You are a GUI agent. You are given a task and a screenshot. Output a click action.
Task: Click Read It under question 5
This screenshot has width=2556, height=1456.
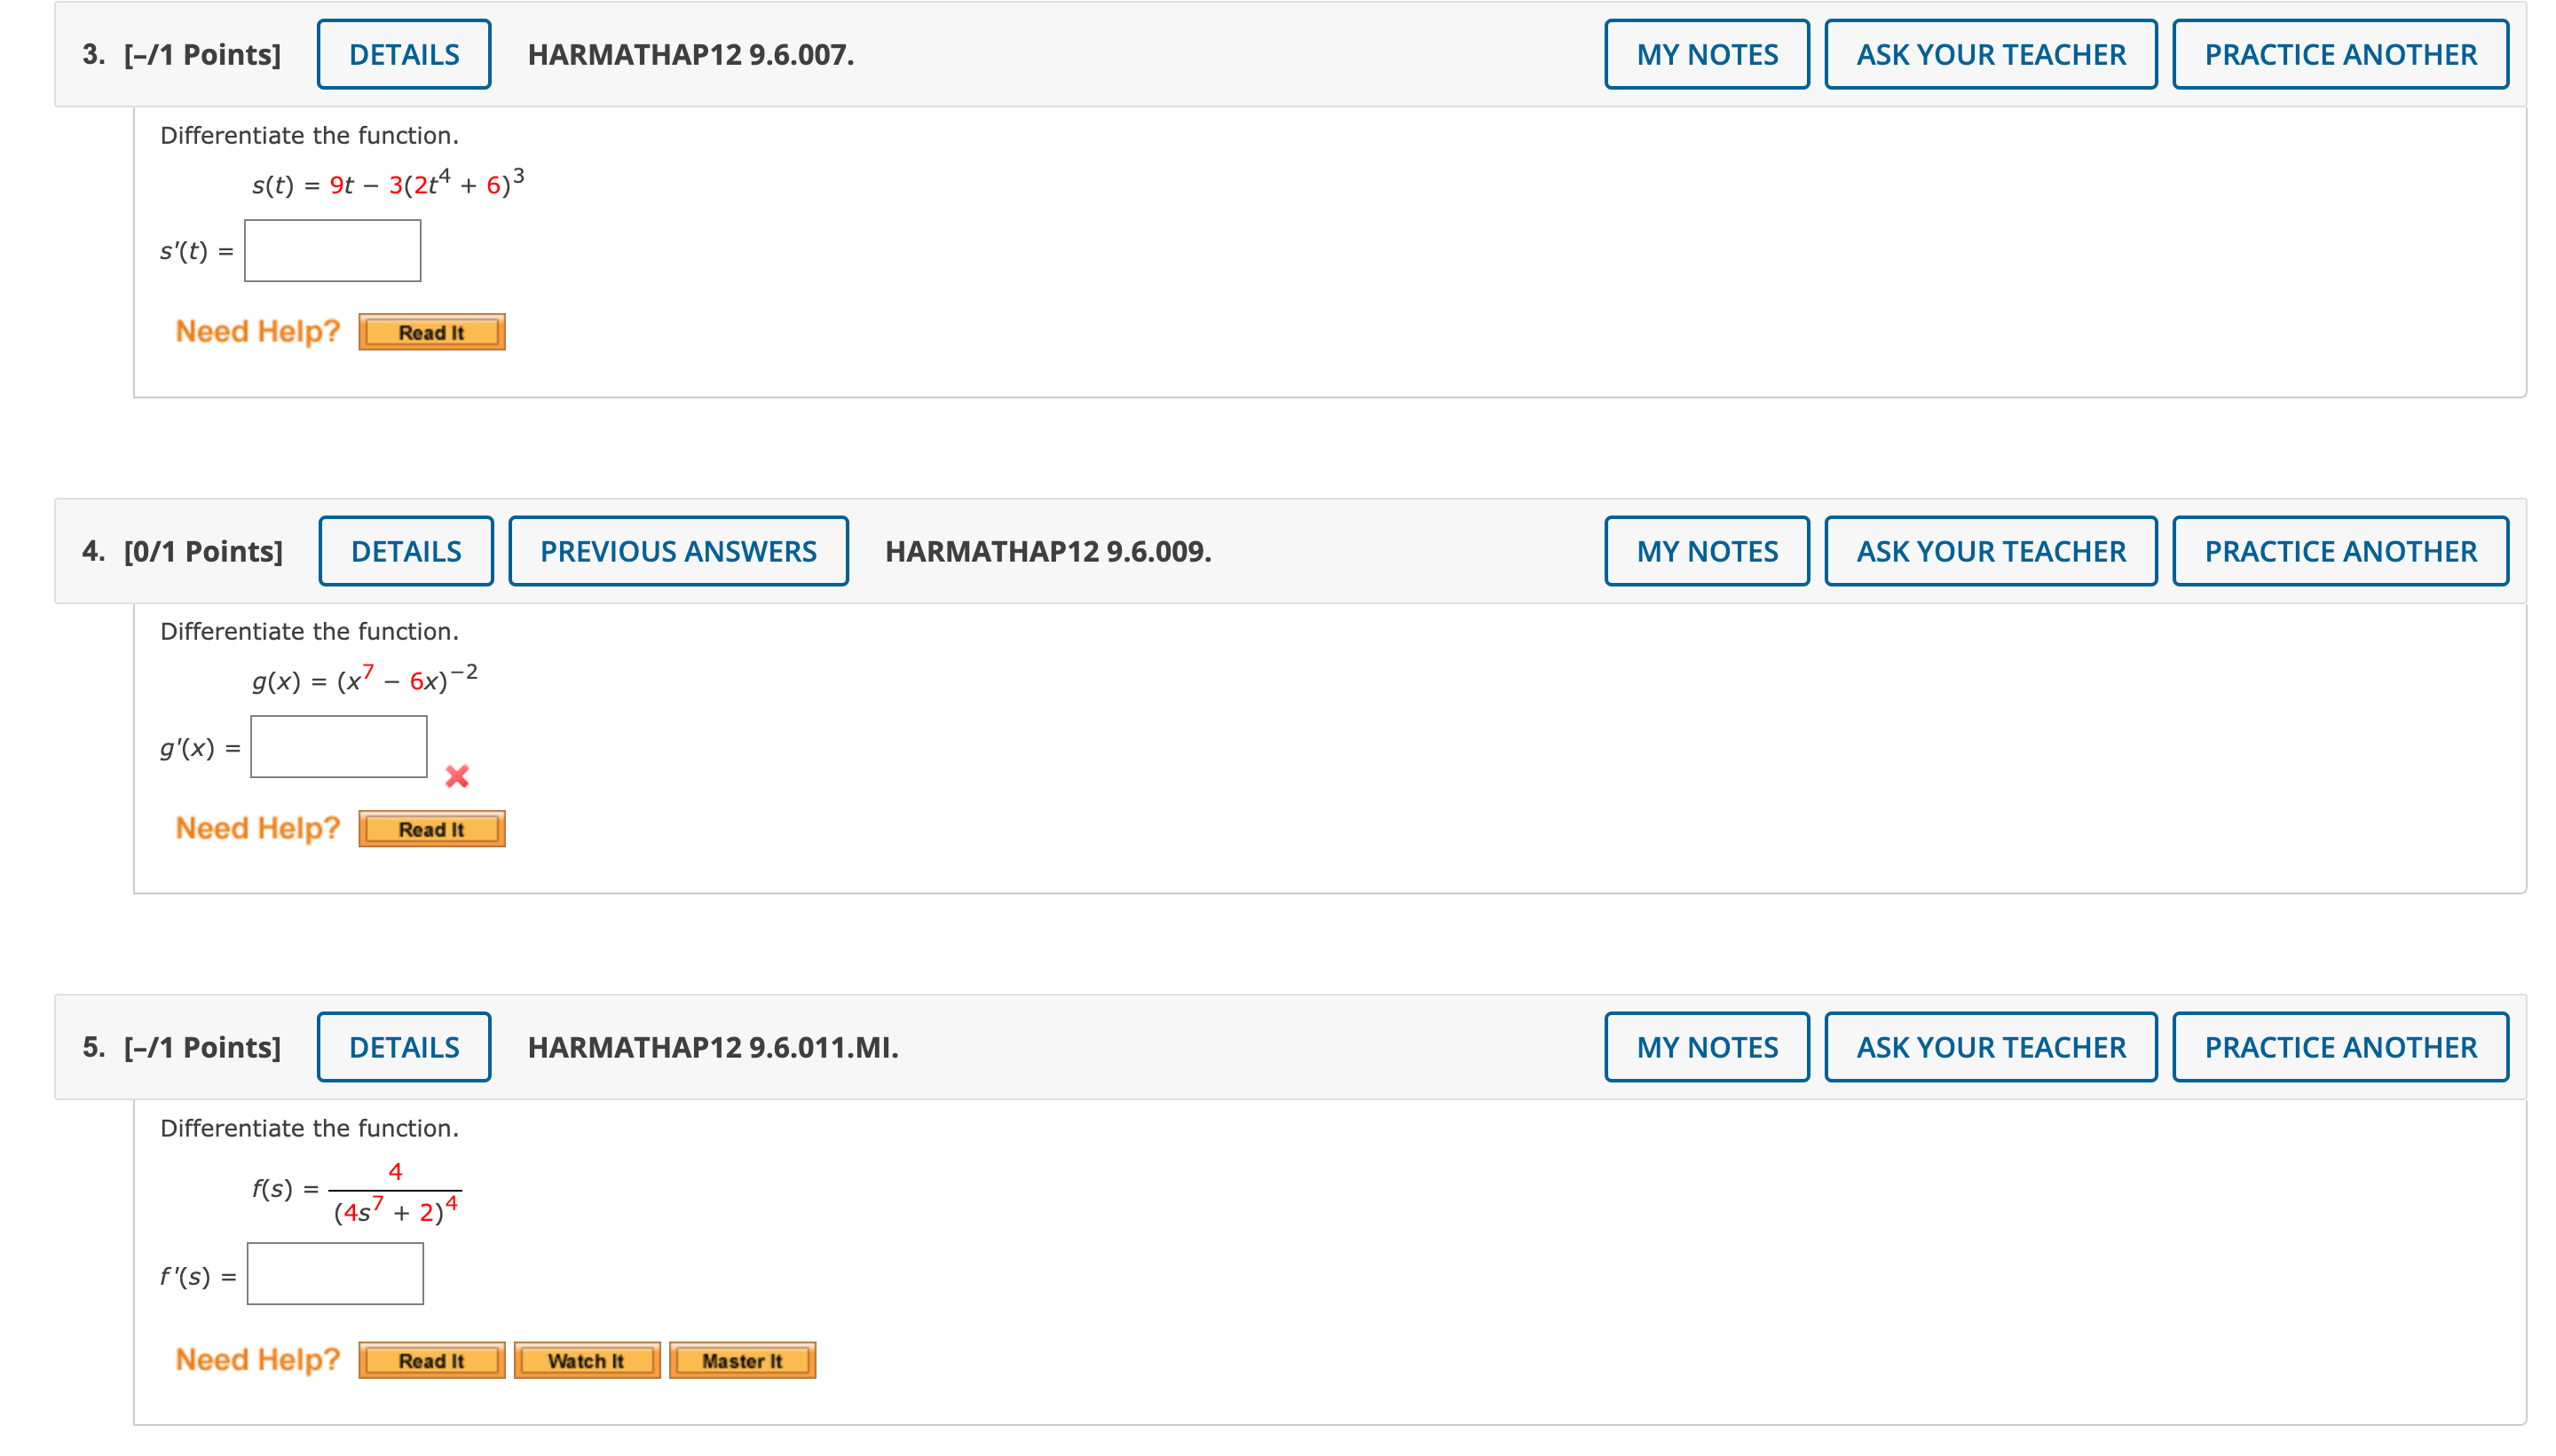point(431,1360)
